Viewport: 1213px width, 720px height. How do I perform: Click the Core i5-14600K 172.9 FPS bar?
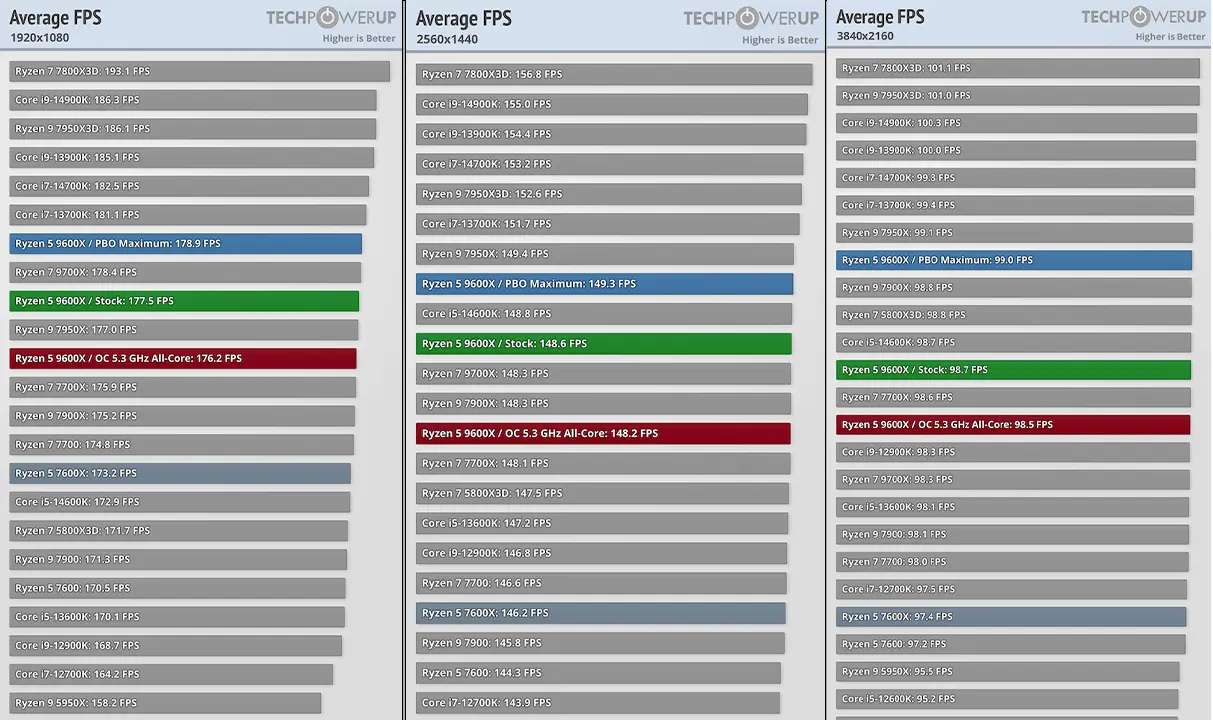pos(180,502)
